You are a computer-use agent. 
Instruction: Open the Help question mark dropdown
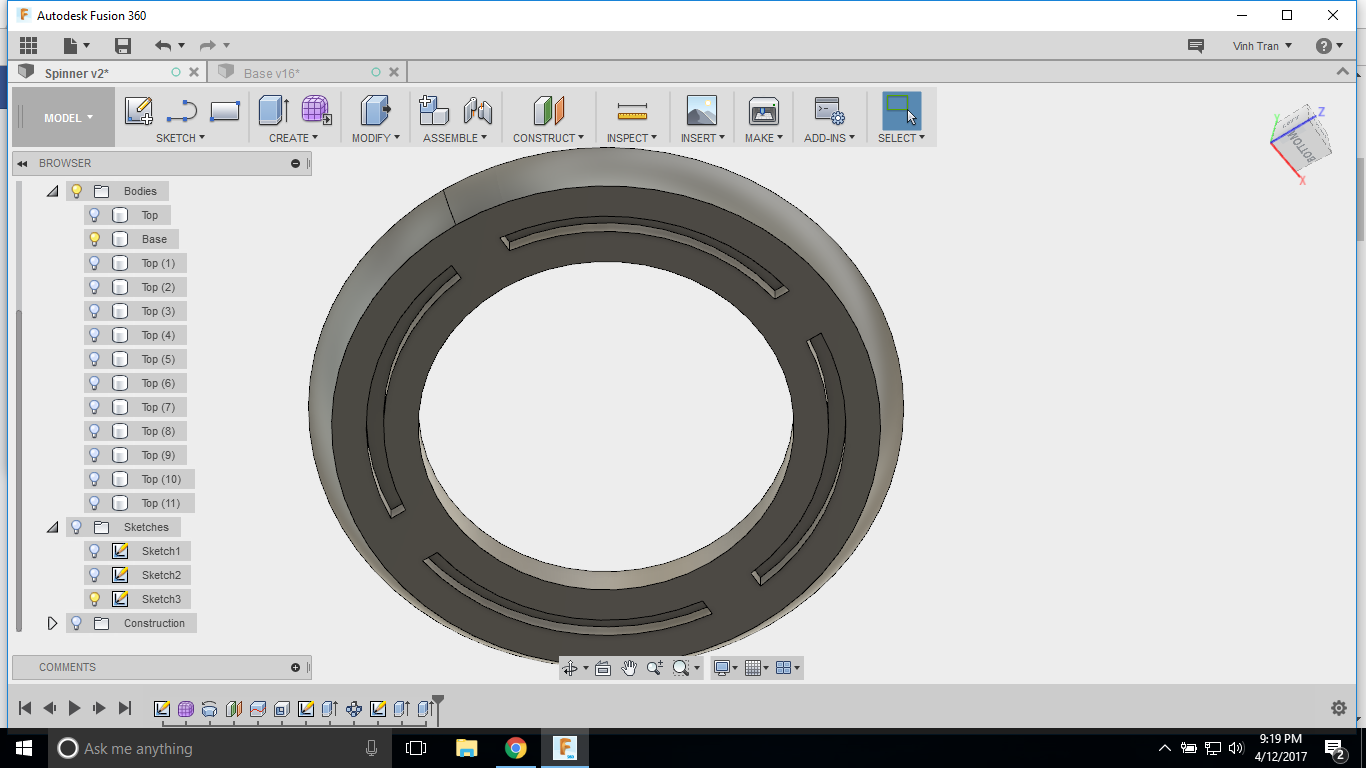pos(1330,46)
